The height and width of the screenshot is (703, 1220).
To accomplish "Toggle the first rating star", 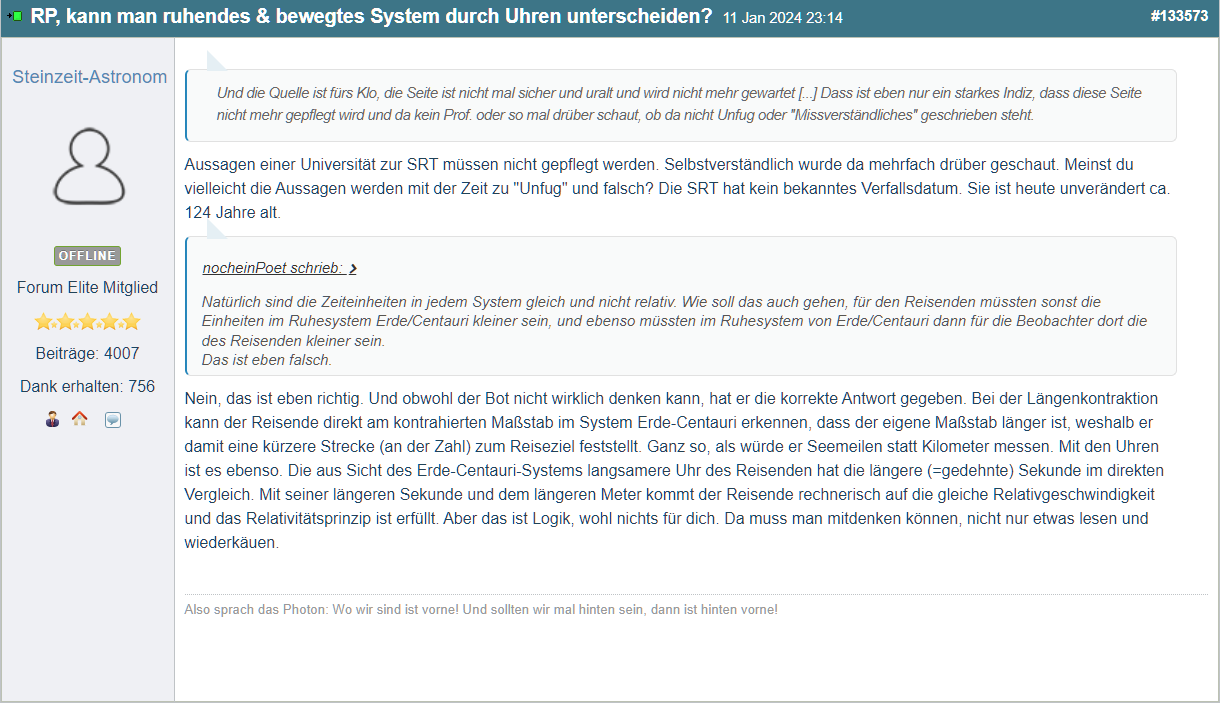I will 43,322.
